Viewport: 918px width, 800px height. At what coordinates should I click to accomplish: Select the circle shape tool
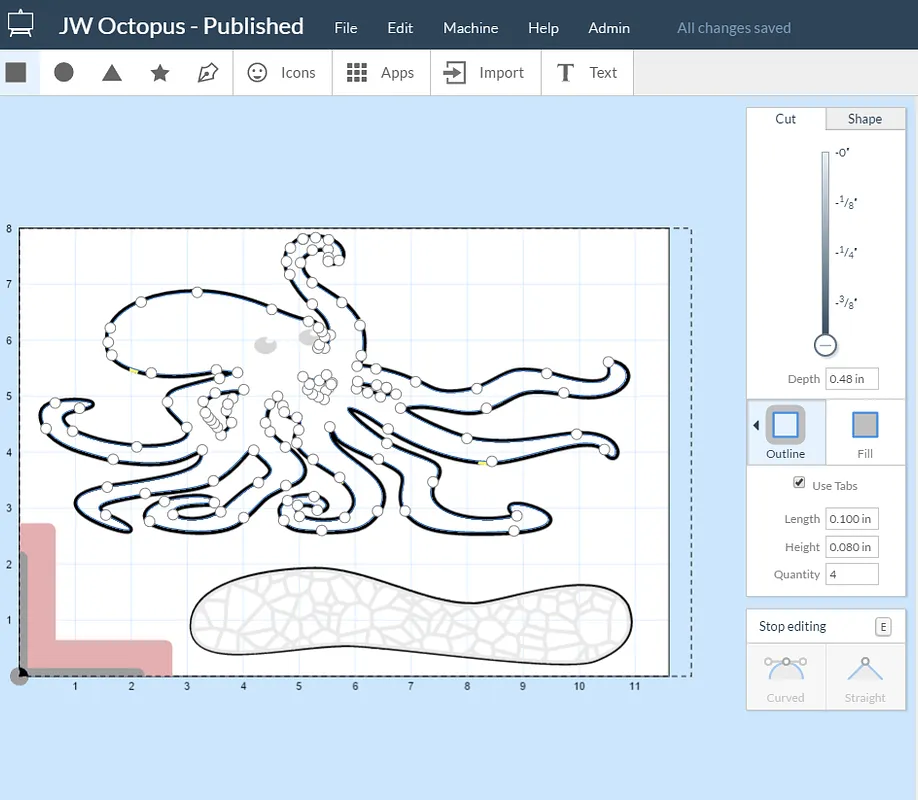point(64,72)
